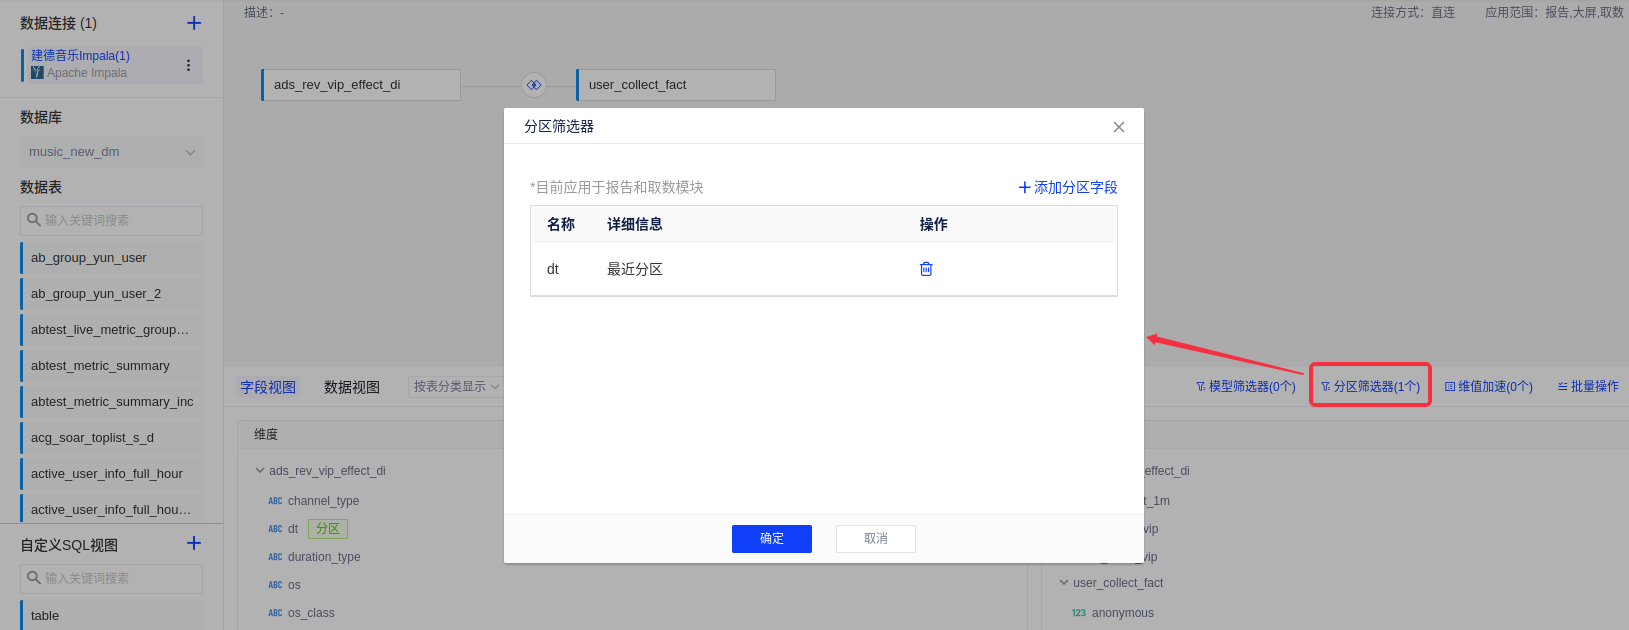The width and height of the screenshot is (1629, 630).
Task: Add a custom SQL view plus icon
Action: pos(194,543)
